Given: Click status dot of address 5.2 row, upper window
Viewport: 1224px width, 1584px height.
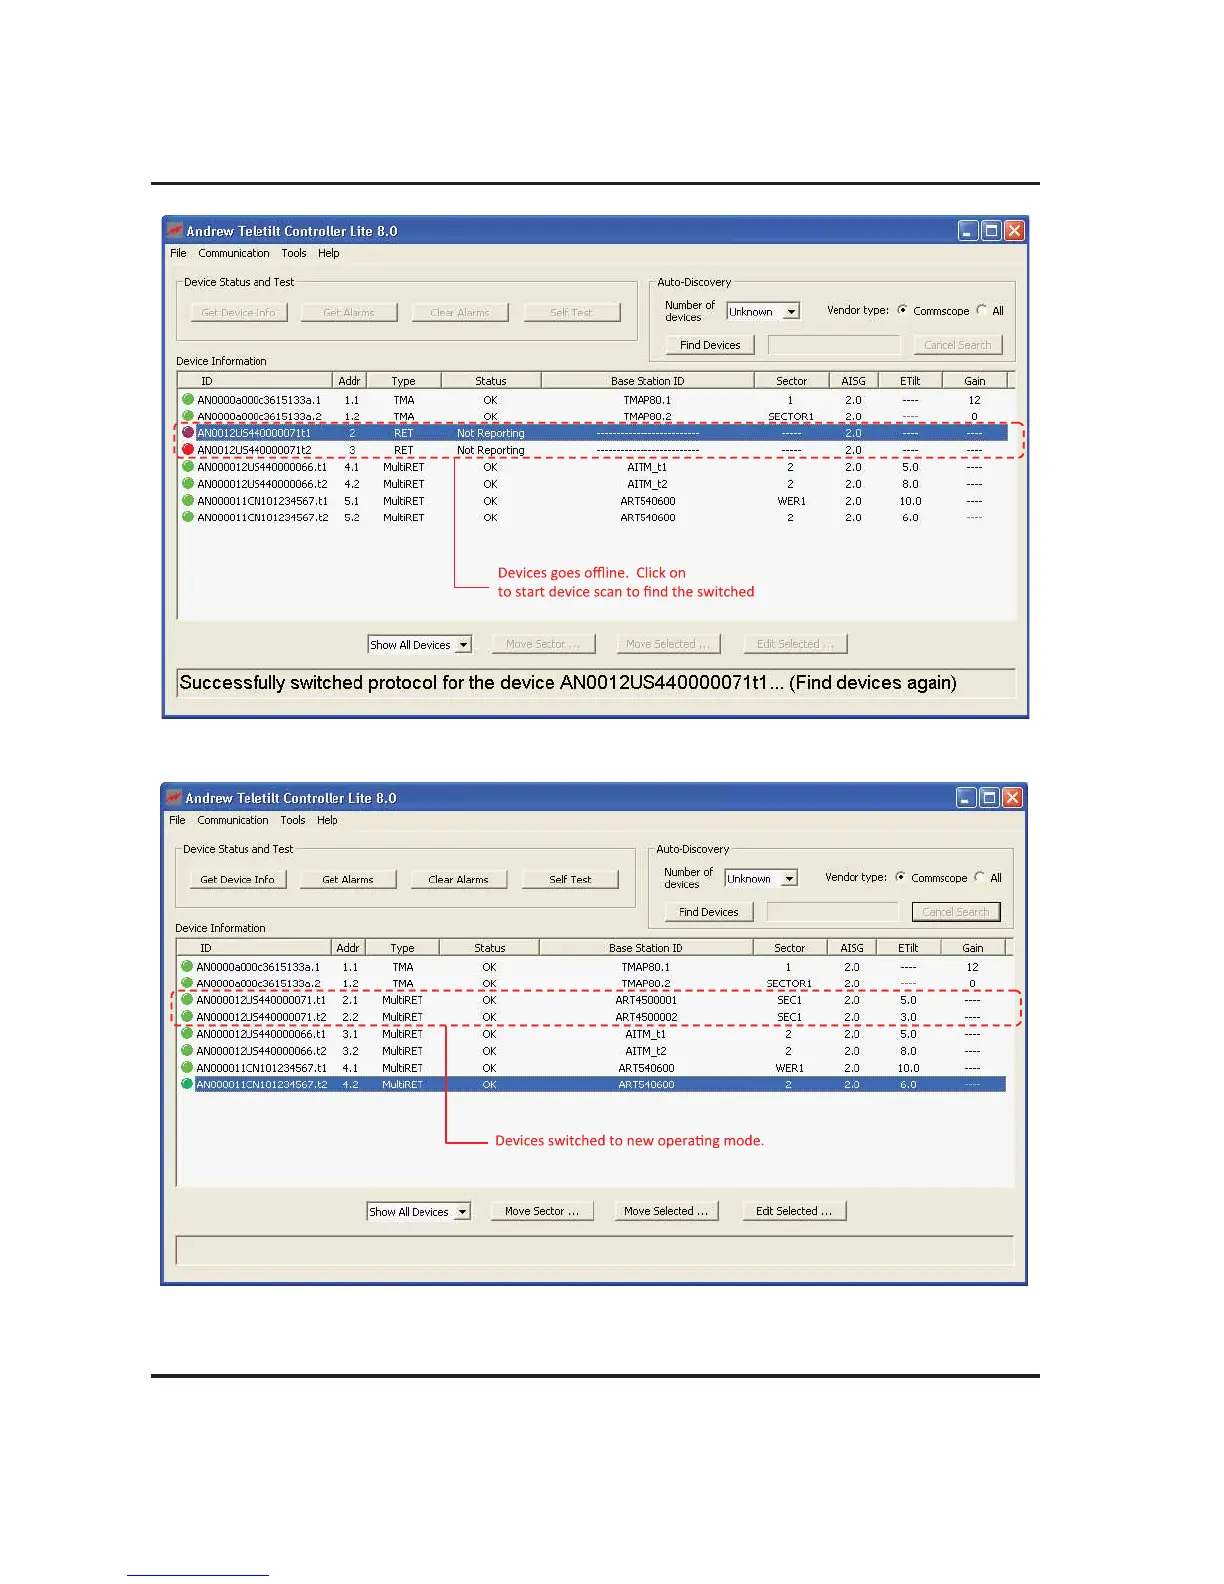Looking at the screenshot, I should [188, 518].
